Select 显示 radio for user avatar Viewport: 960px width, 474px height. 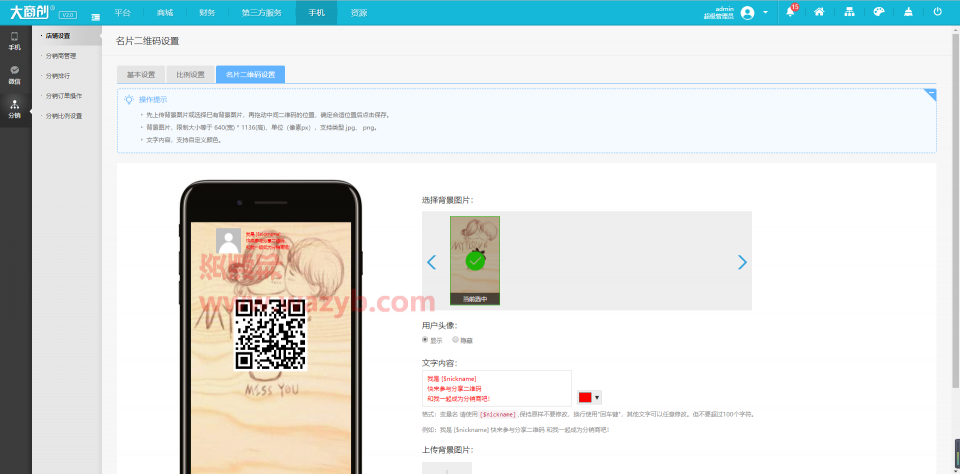[426, 339]
